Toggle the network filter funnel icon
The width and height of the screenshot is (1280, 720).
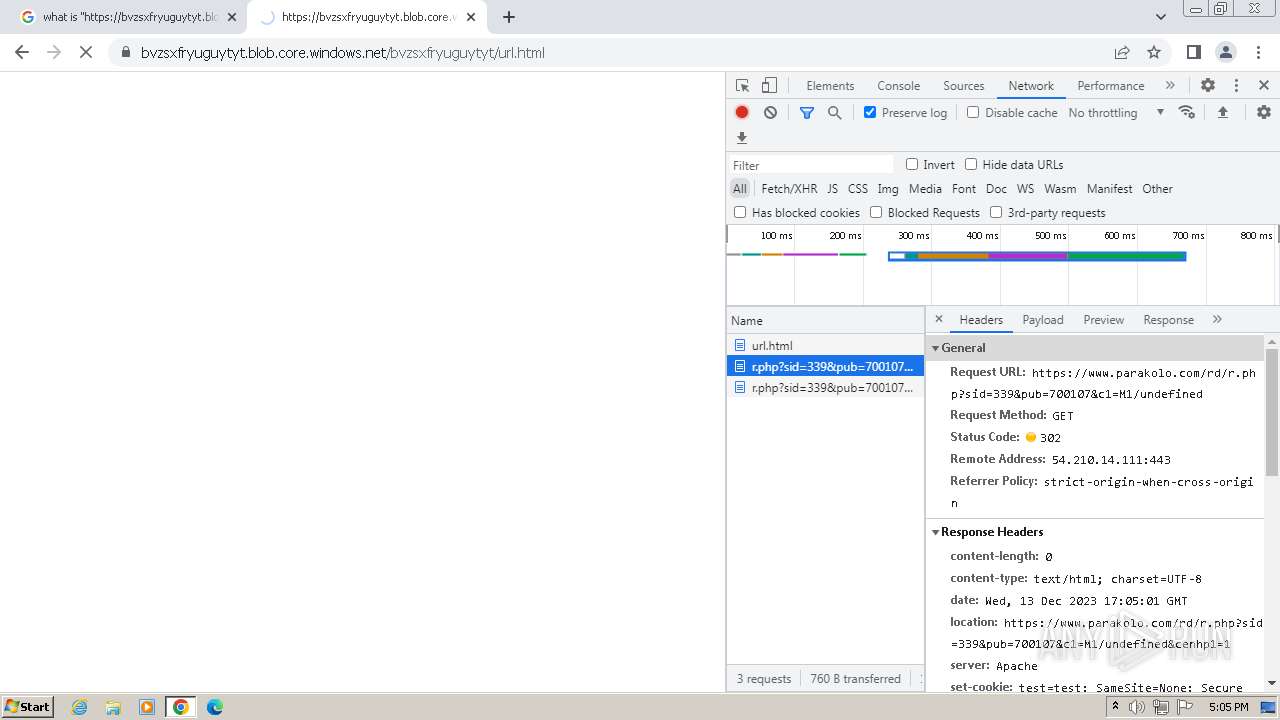(x=807, y=113)
